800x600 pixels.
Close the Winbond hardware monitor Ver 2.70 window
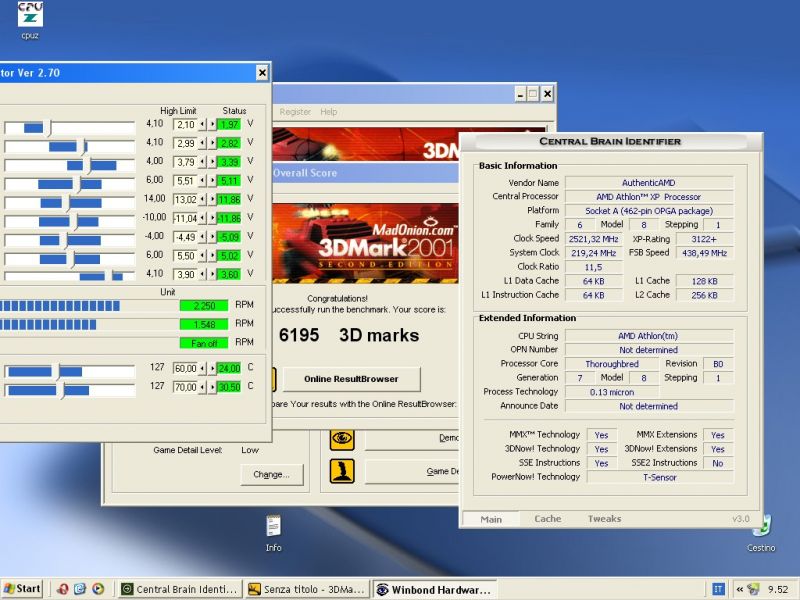pos(262,73)
